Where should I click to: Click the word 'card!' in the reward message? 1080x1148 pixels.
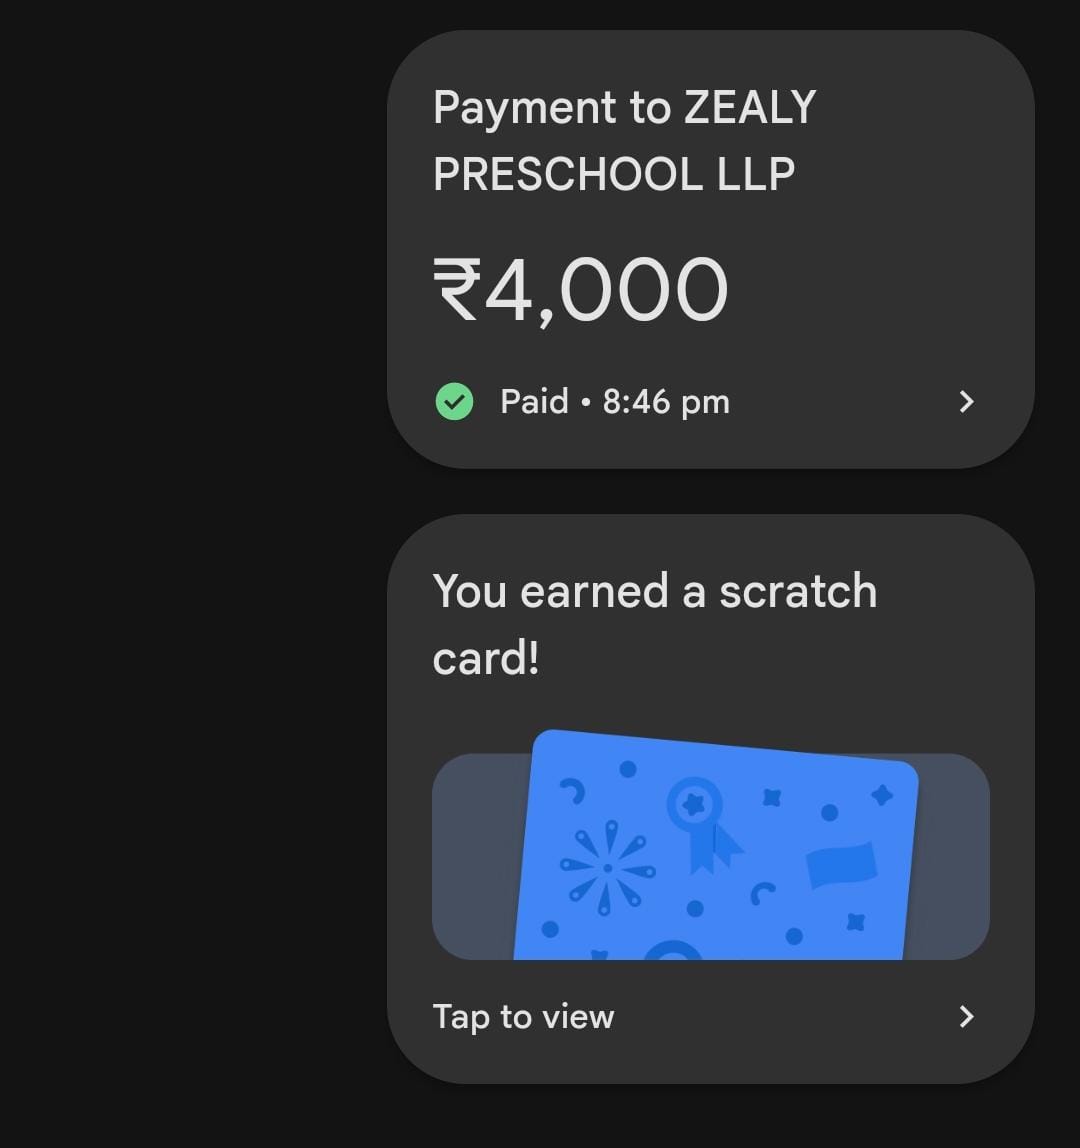(485, 657)
